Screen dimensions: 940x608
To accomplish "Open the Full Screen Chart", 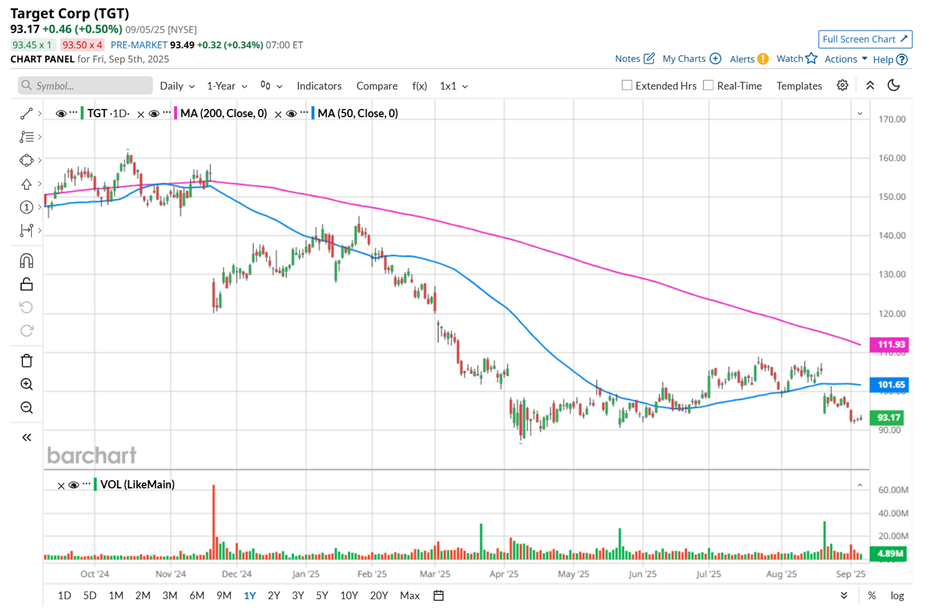I will click(865, 39).
